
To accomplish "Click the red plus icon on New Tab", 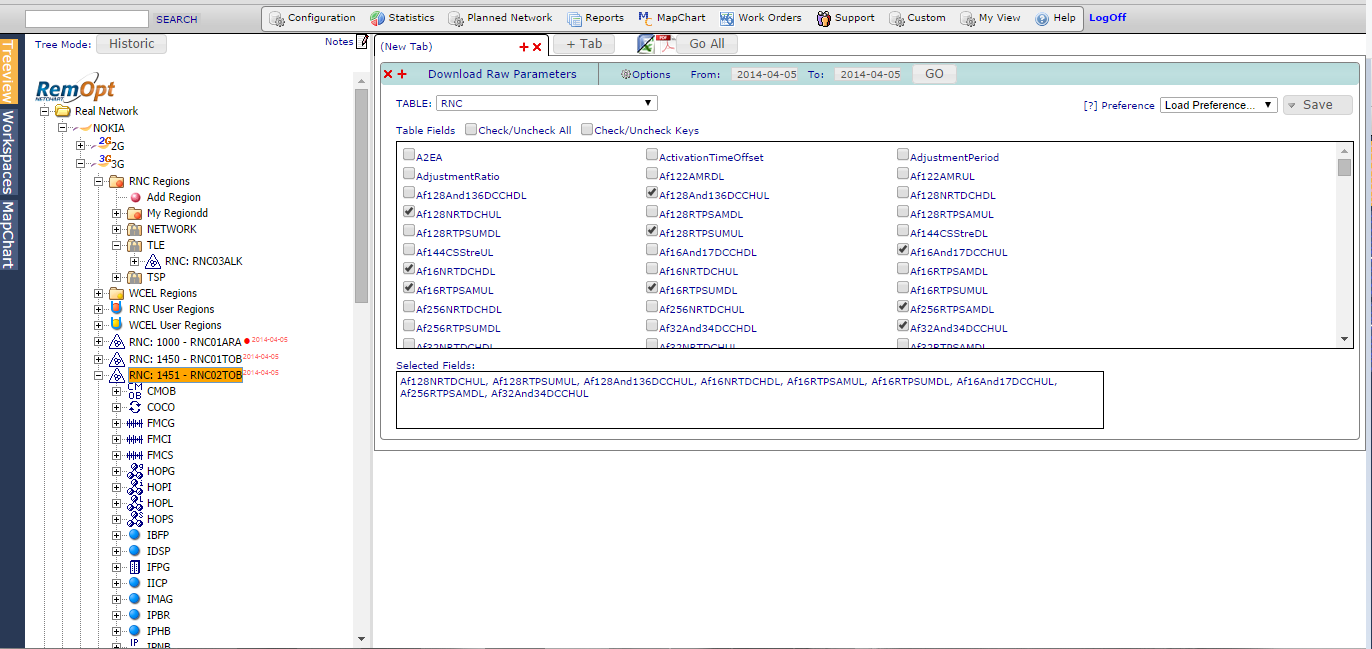I will coord(523,47).
